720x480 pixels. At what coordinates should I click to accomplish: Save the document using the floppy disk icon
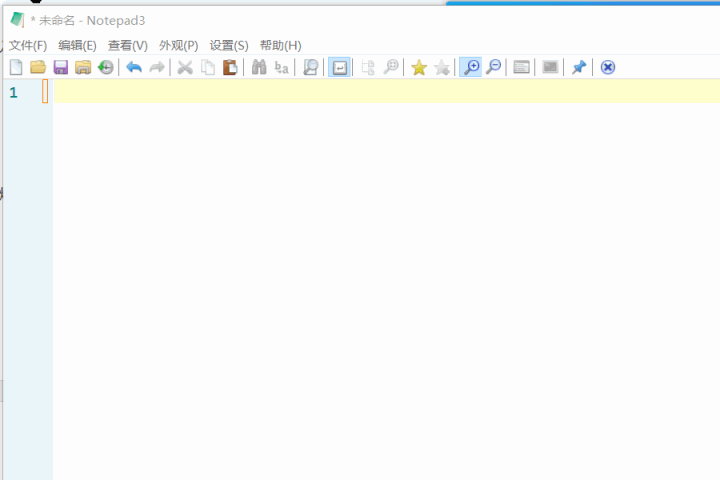click(x=60, y=67)
